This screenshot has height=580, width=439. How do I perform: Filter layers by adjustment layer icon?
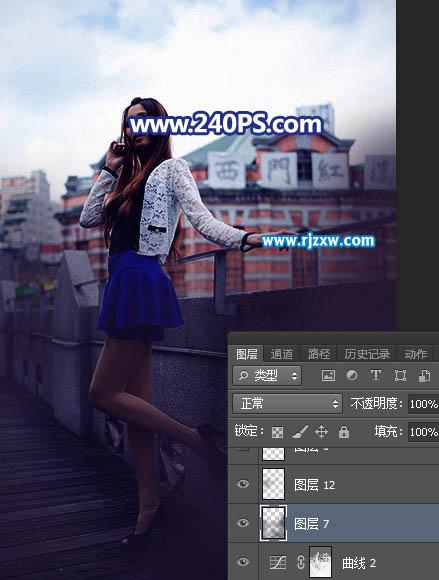point(352,376)
